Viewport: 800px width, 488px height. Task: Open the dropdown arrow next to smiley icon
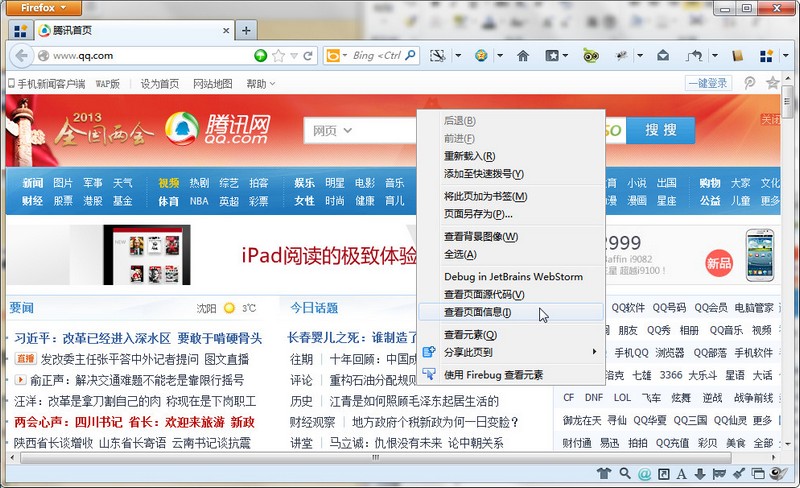pyautogui.click(x=500, y=56)
